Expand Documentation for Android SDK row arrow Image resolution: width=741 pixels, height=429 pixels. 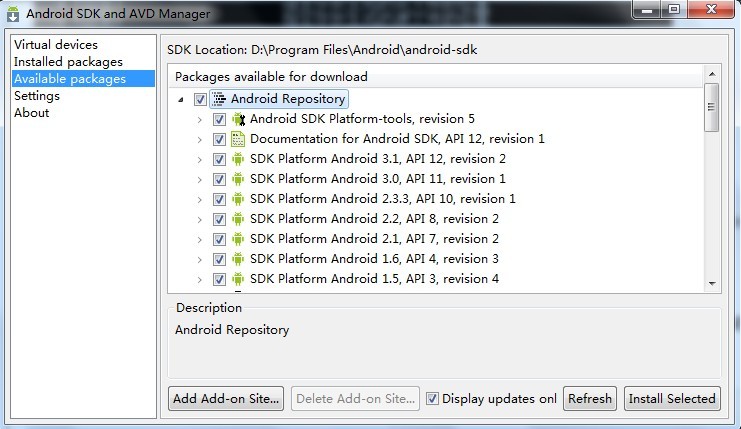point(199,140)
